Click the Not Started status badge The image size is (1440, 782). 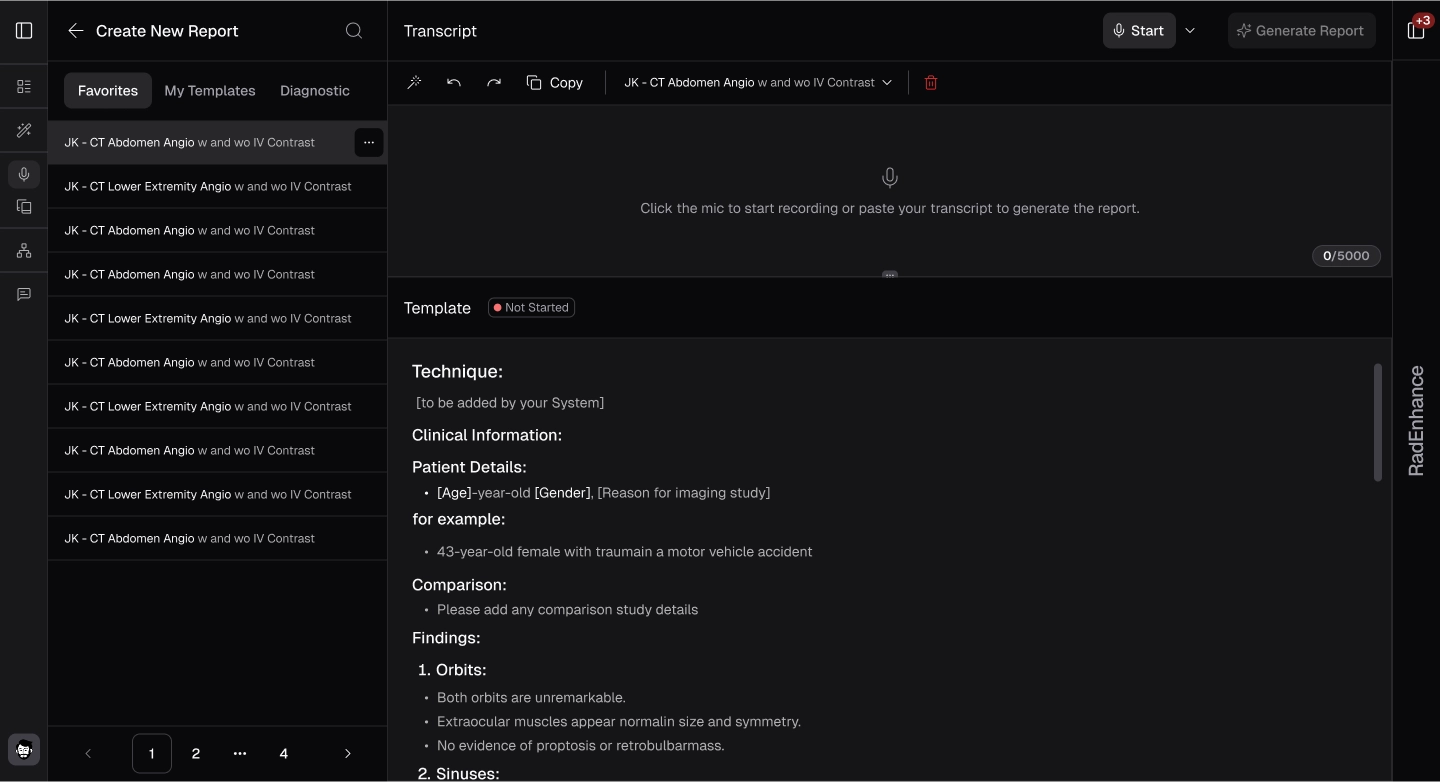[531, 308]
